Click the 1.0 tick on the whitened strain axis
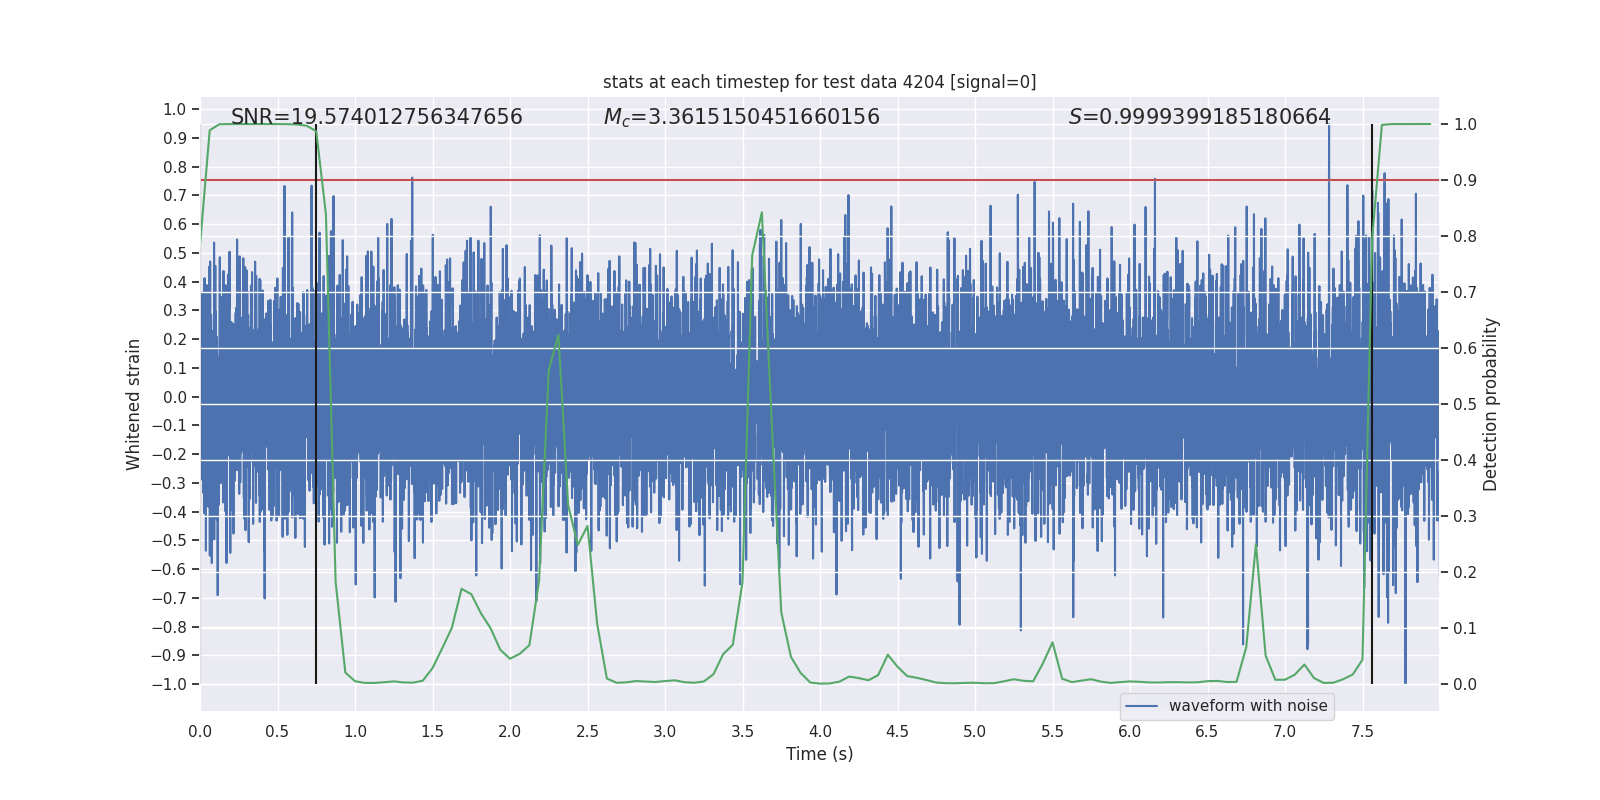1600x800 pixels. point(175,110)
